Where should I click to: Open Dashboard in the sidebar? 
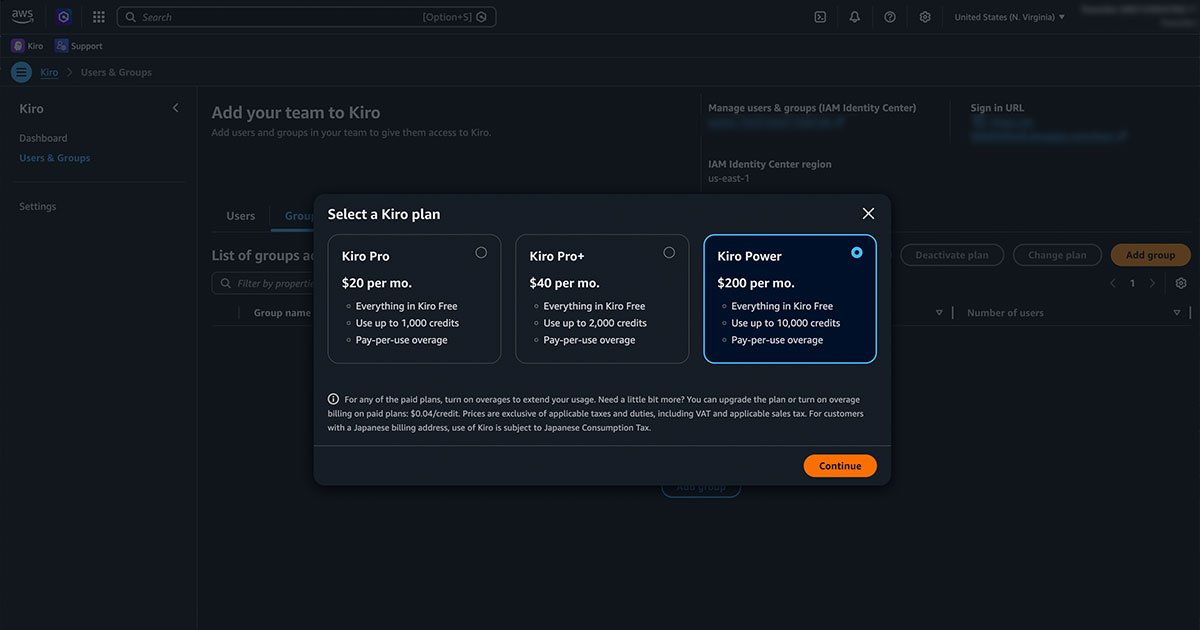point(43,138)
